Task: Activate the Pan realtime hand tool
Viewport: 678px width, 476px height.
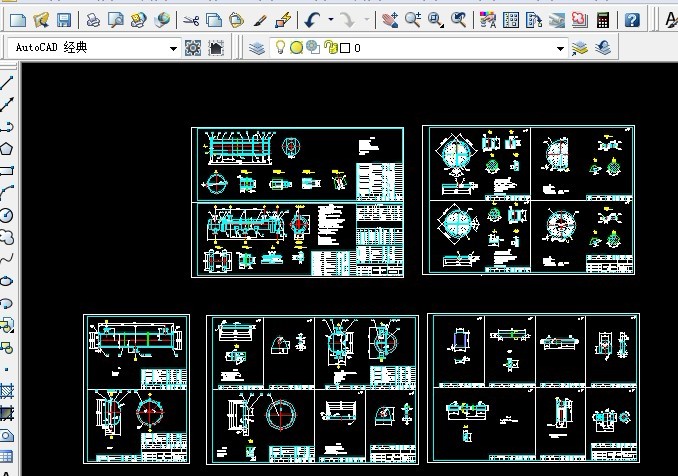Action: (x=390, y=20)
